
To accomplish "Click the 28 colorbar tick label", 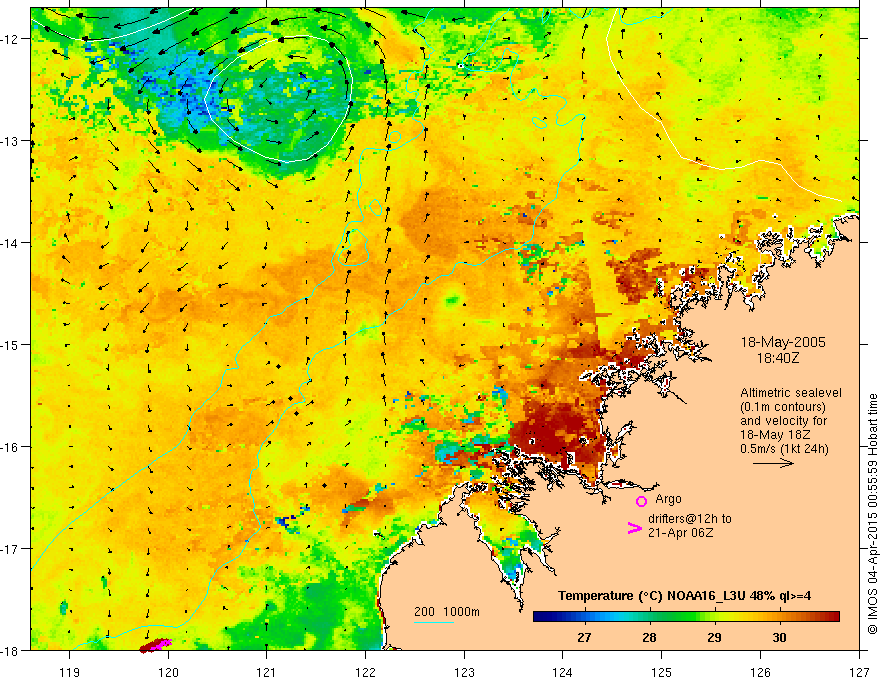I will click(x=649, y=637).
